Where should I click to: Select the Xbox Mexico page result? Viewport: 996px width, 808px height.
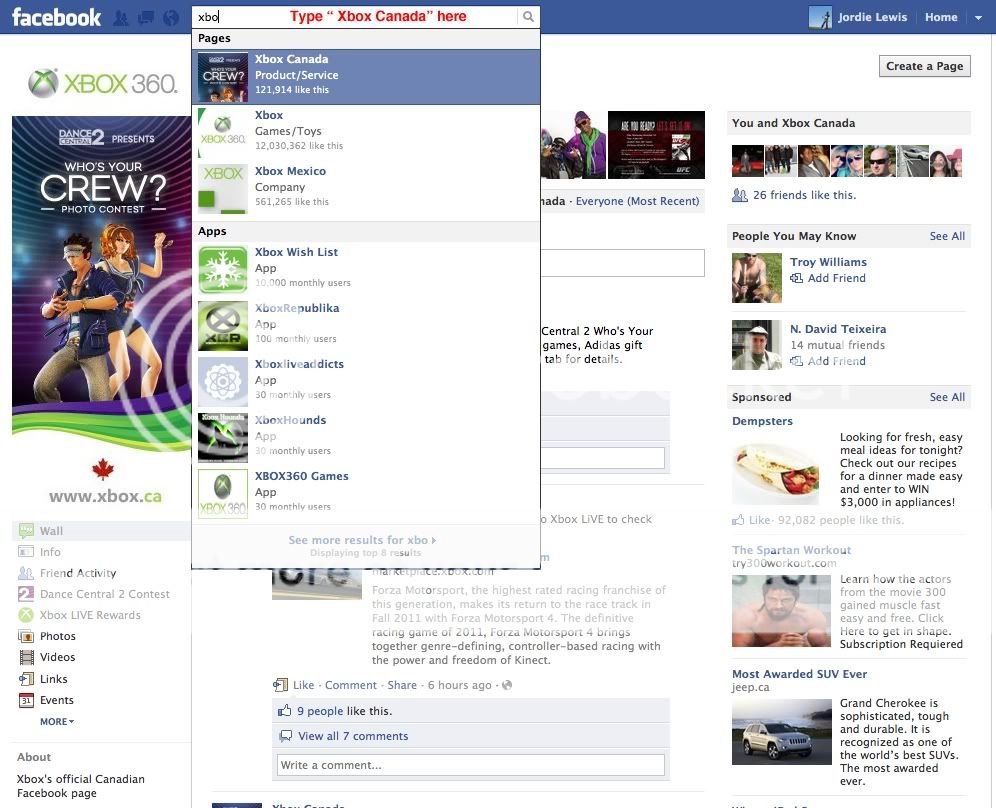coord(366,187)
